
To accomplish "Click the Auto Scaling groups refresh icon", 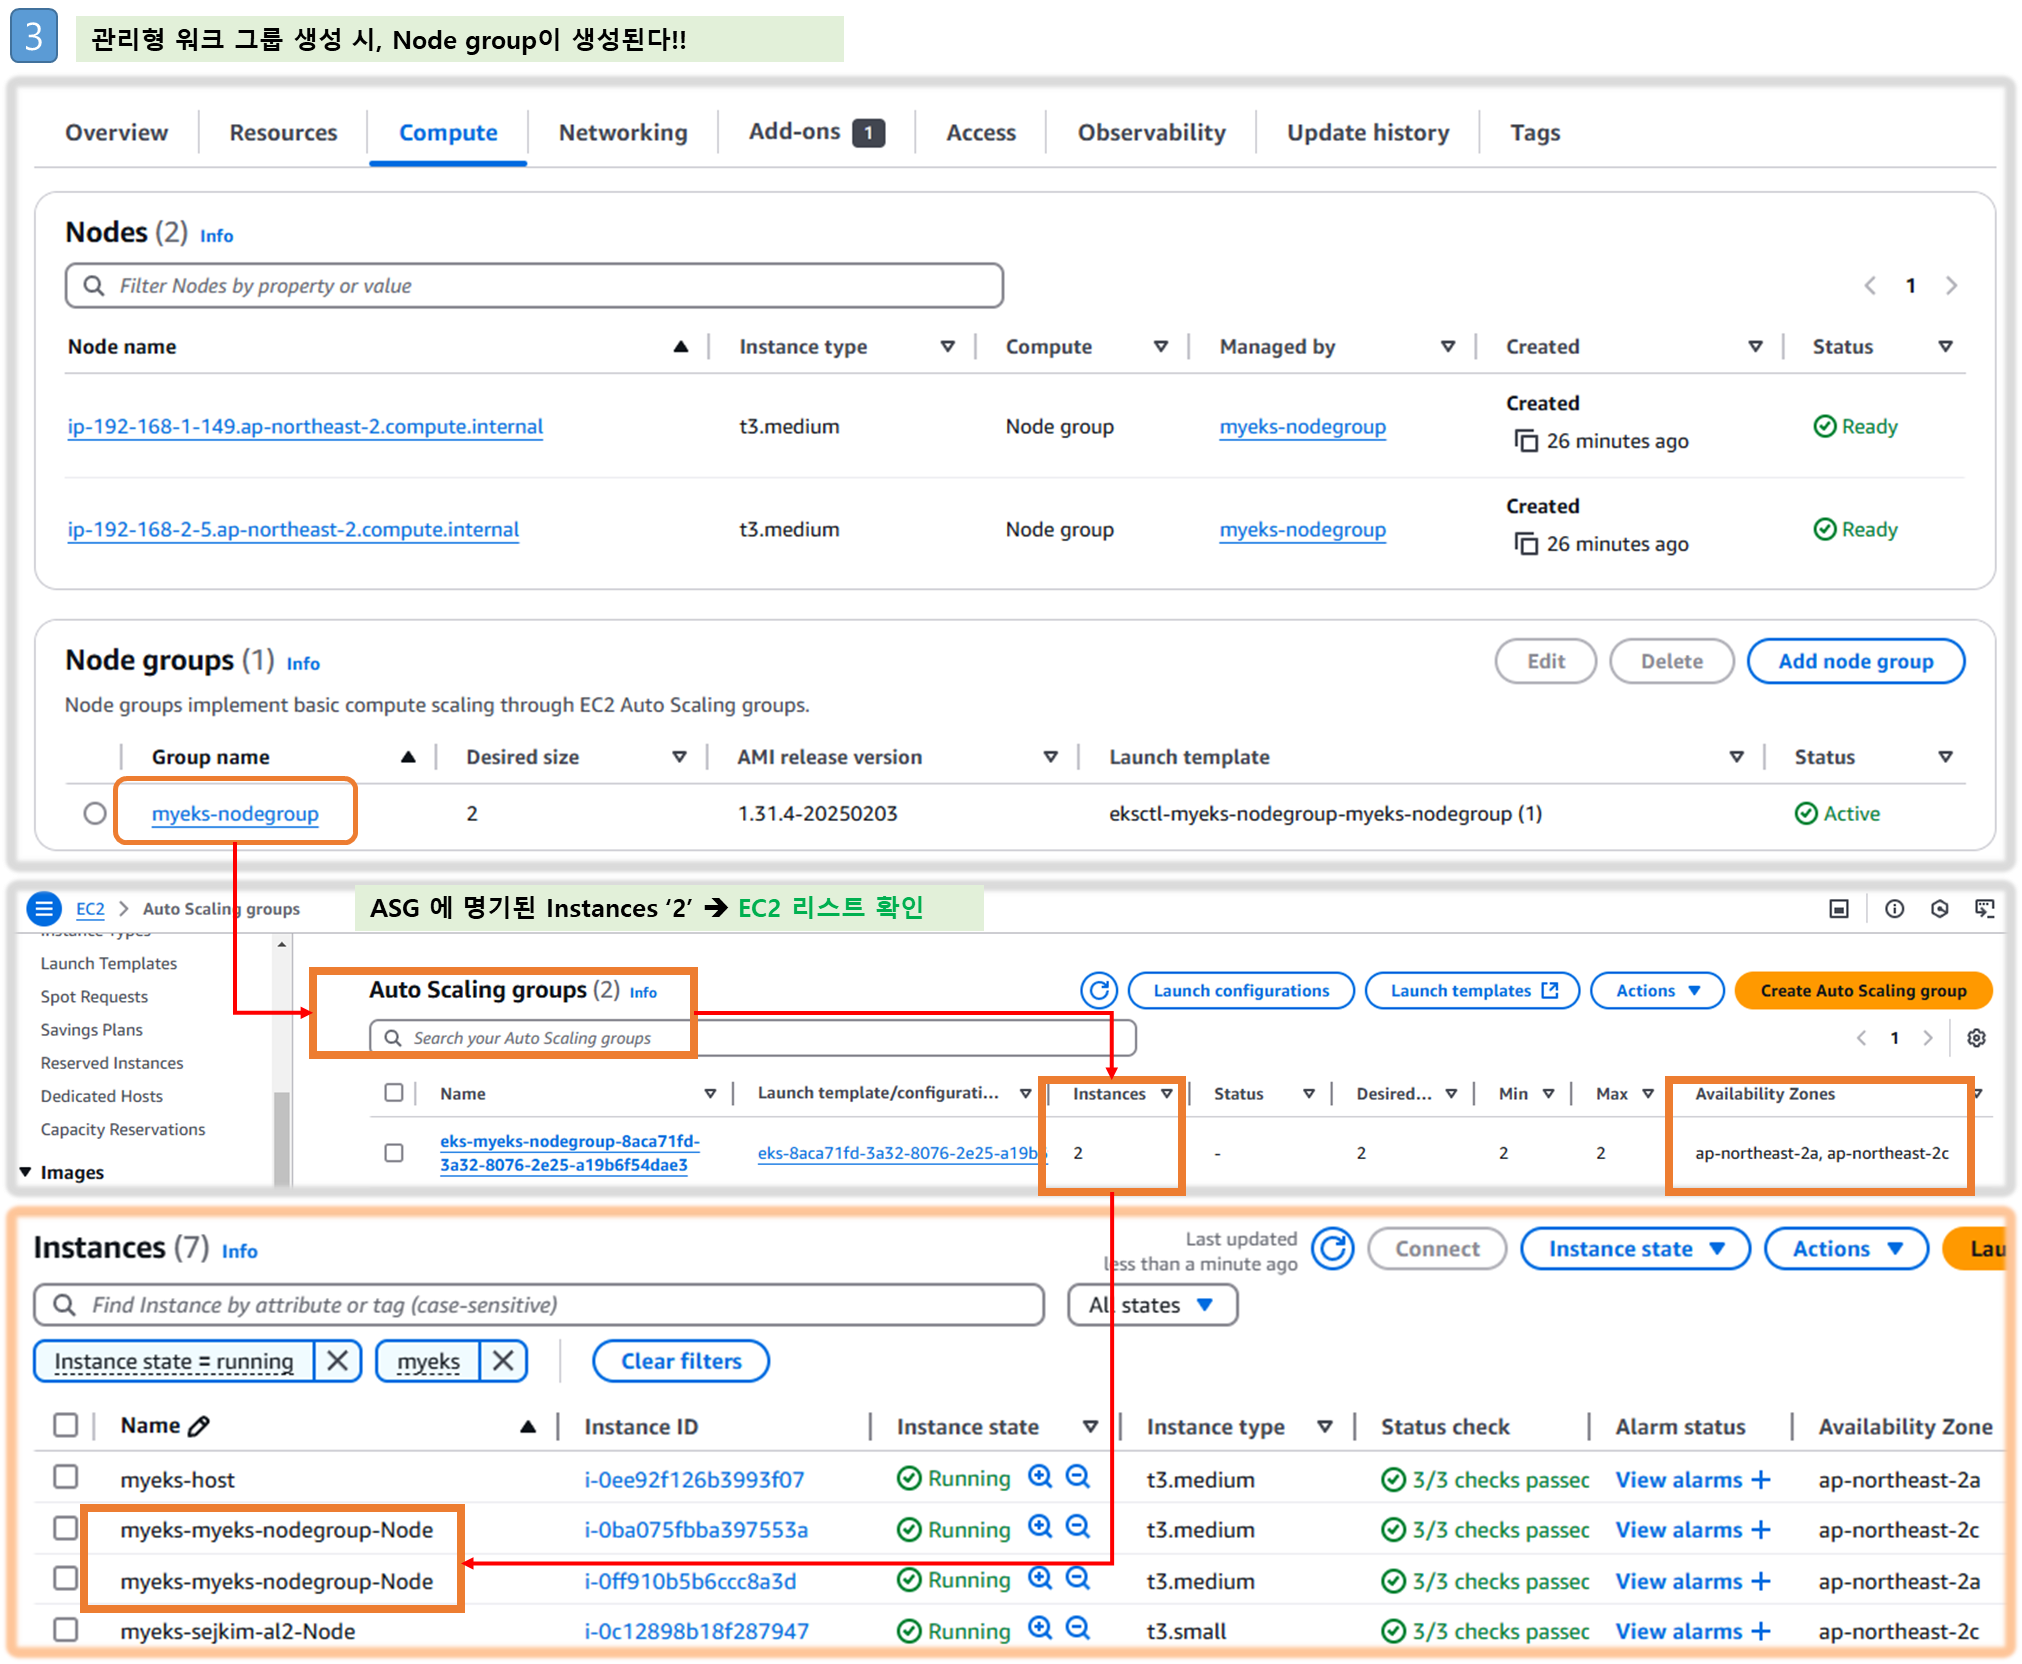I will [1099, 990].
